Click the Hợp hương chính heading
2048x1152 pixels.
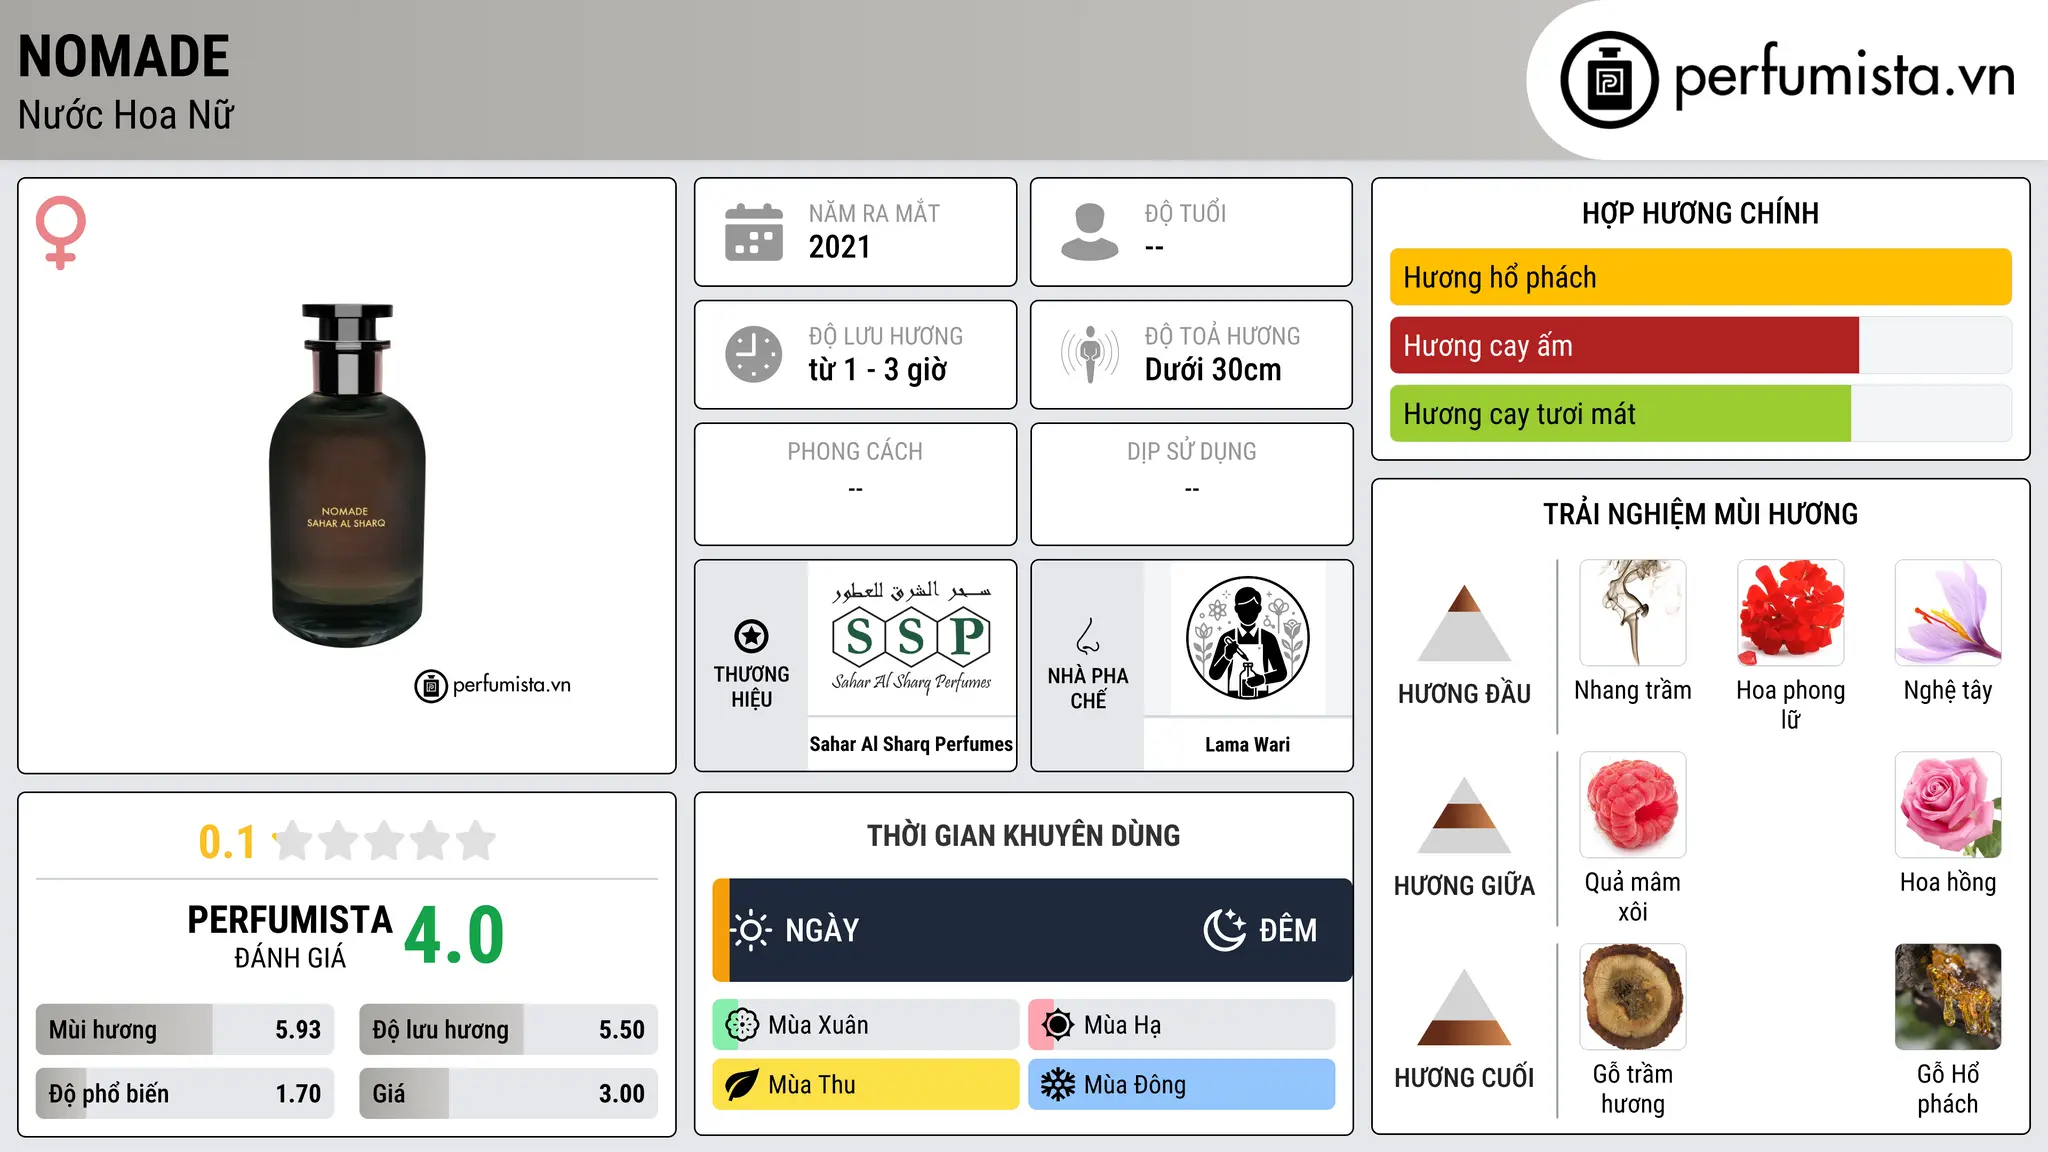pos(1700,213)
